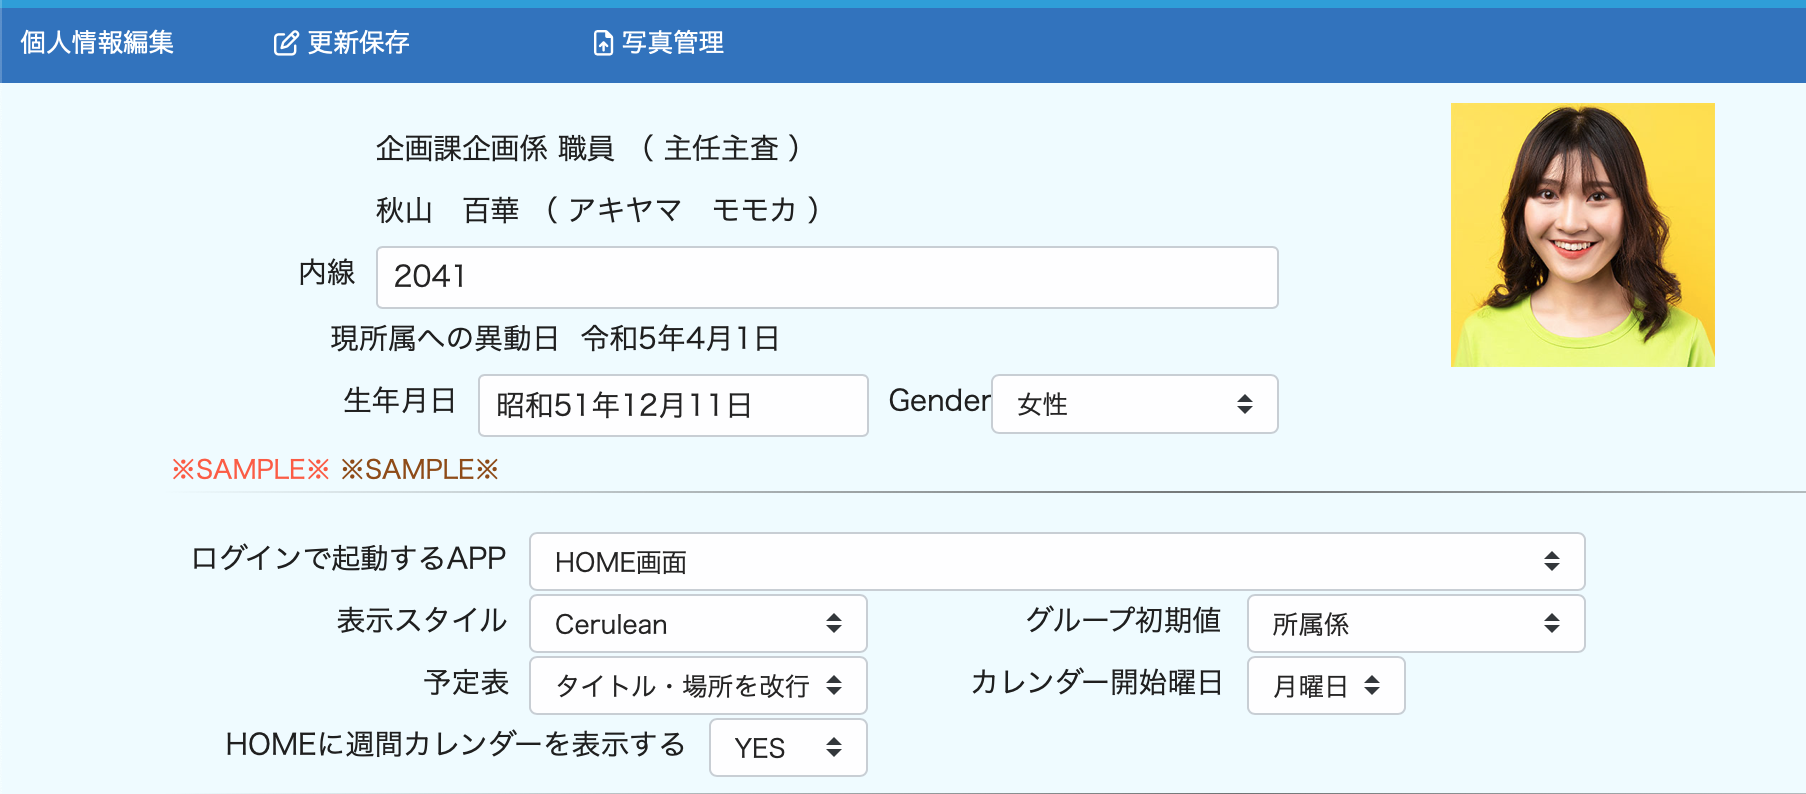
Task: Open 写真管理 photo management
Action: coord(672,42)
